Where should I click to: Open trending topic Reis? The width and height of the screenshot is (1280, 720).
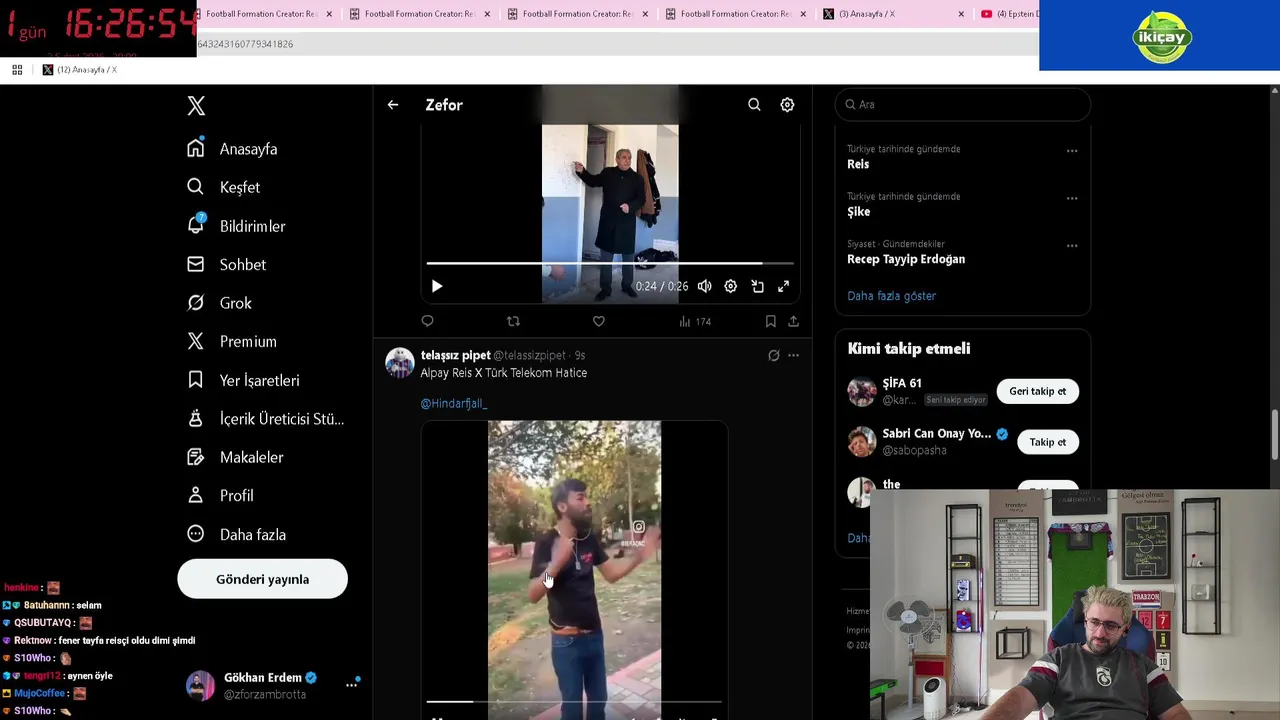[x=858, y=164]
